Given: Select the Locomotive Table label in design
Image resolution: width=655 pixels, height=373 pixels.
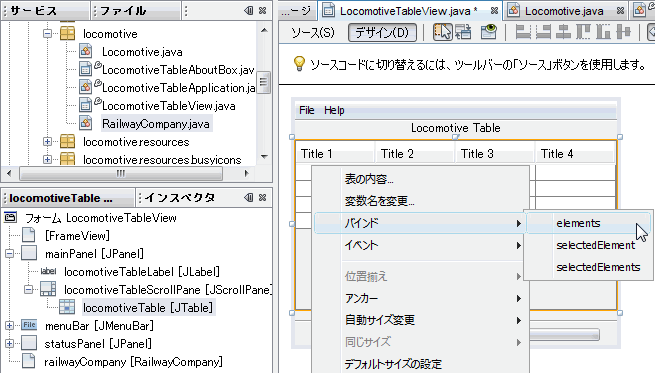Looking at the screenshot, I should pos(455,128).
